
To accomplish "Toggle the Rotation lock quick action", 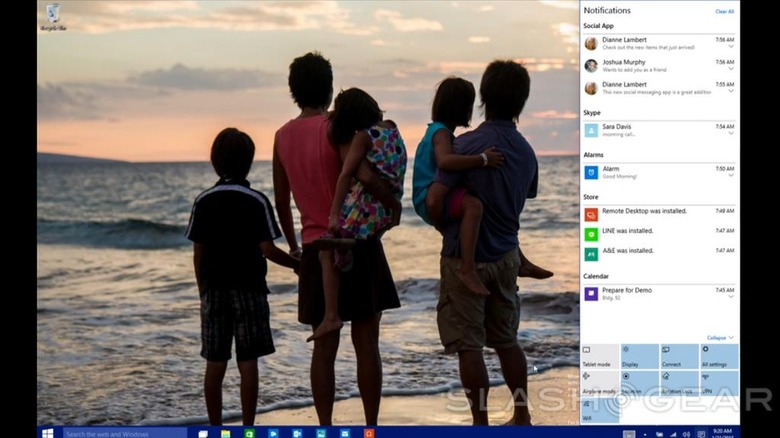I will point(680,383).
